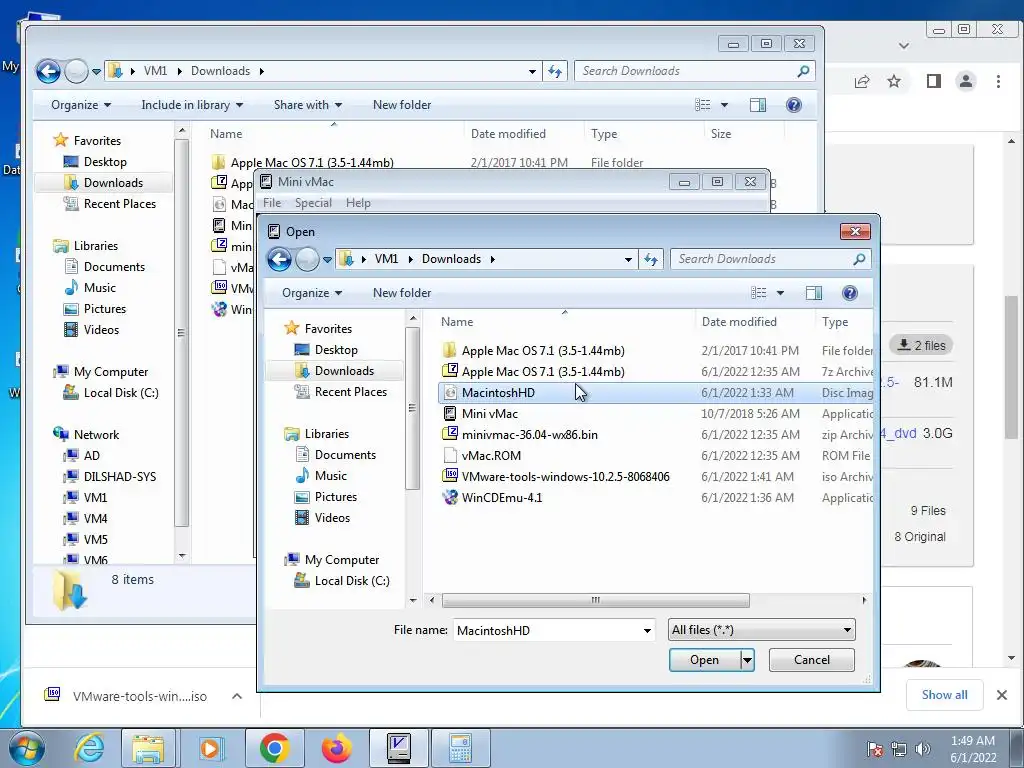Click the Forward arrow in Open dialog
The width and height of the screenshot is (1024, 768).
click(307, 259)
